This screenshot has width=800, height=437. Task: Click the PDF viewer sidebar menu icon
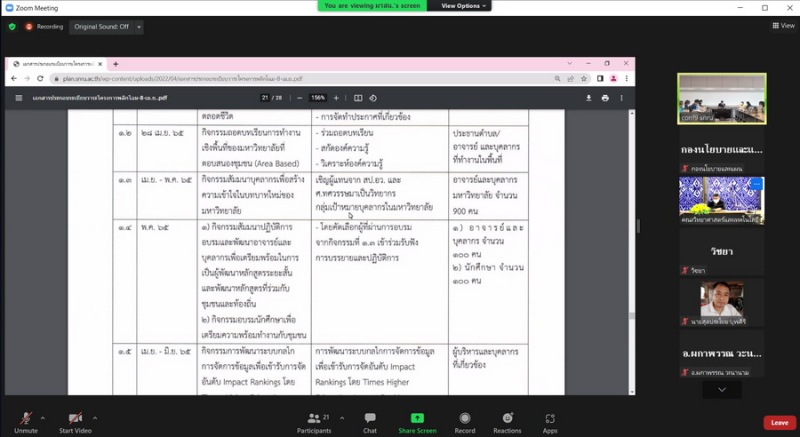click(18, 98)
